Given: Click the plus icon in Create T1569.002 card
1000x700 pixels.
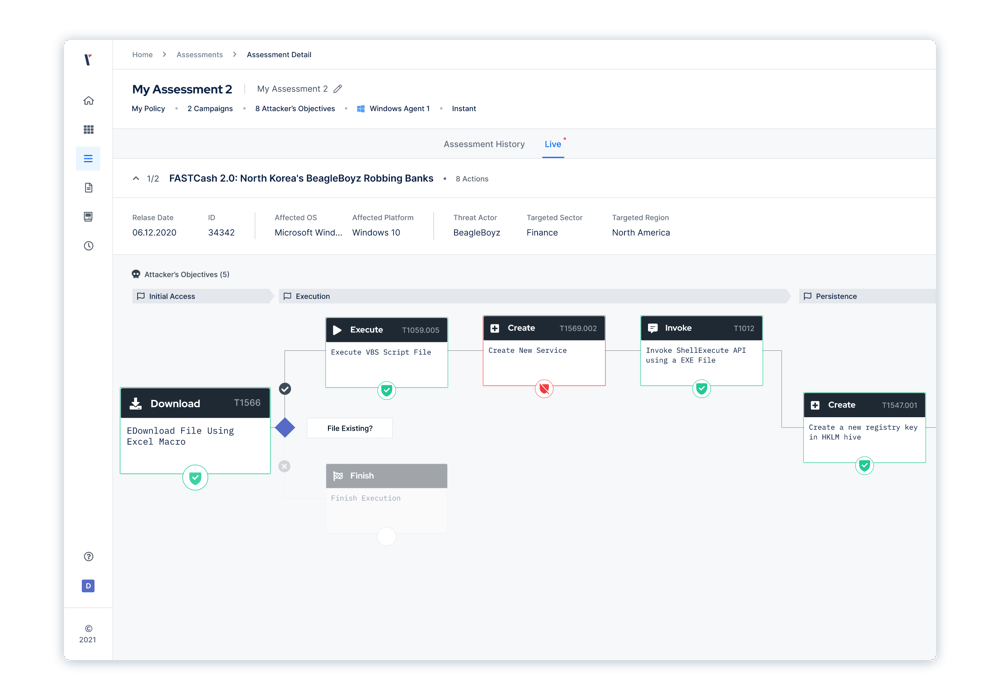Looking at the screenshot, I should pyautogui.click(x=495, y=328).
